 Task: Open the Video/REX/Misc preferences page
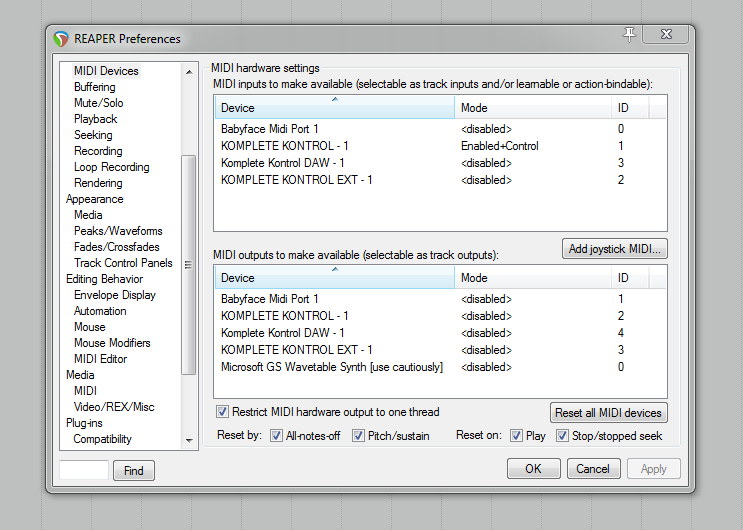114,407
